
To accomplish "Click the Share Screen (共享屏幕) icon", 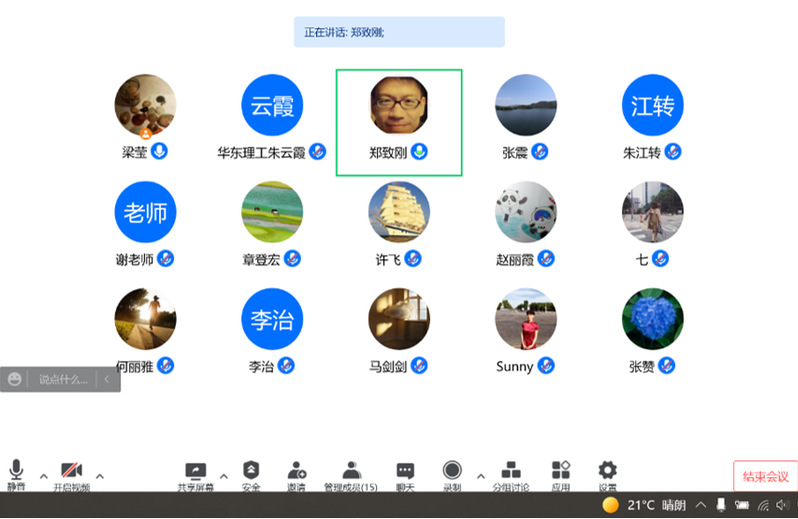I will click(196, 470).
